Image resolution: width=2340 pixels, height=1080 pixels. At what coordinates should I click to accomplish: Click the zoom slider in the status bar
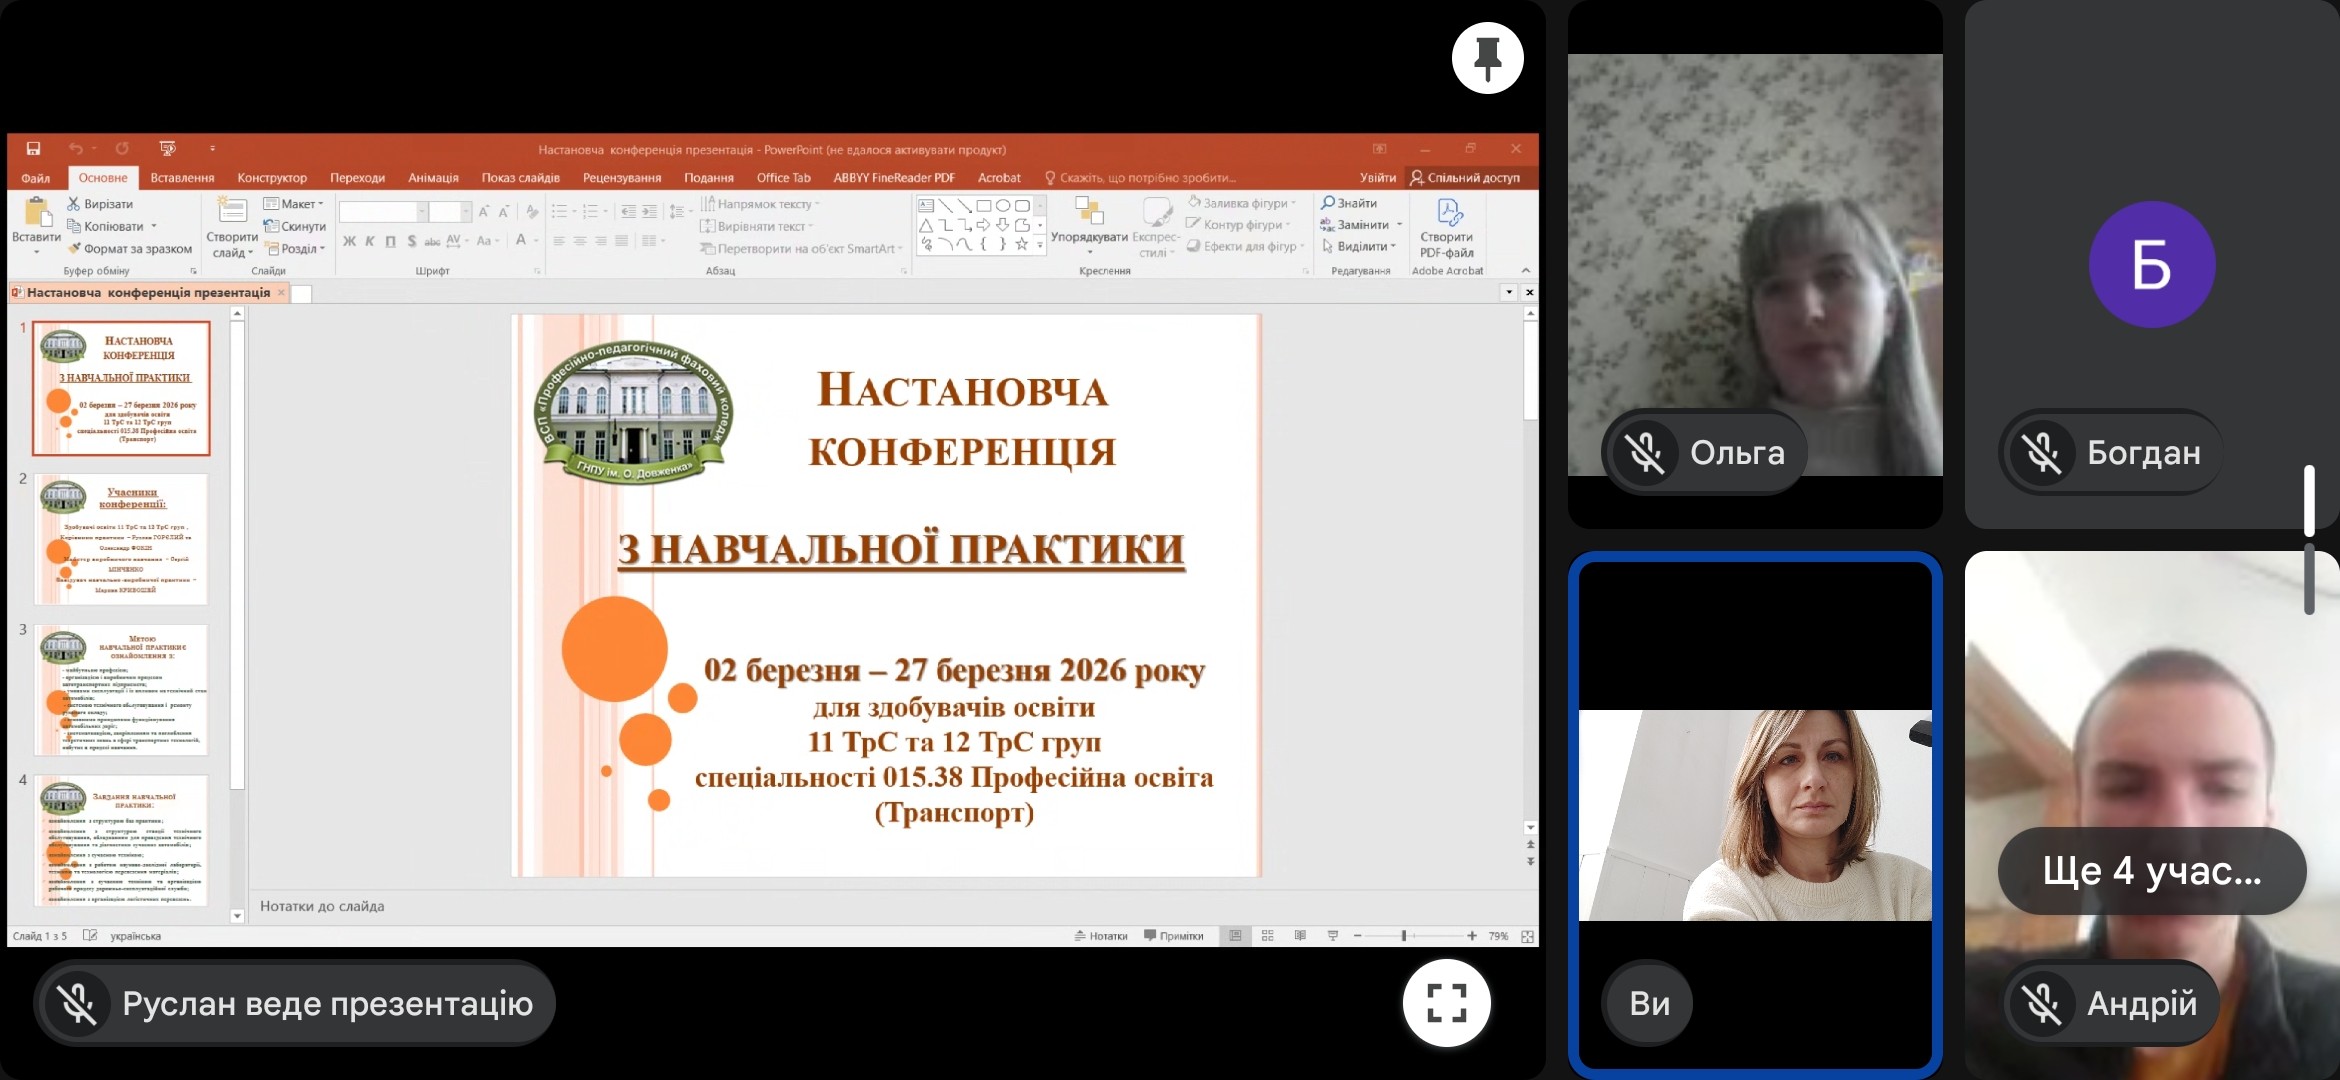click(x=1404, y=936)
